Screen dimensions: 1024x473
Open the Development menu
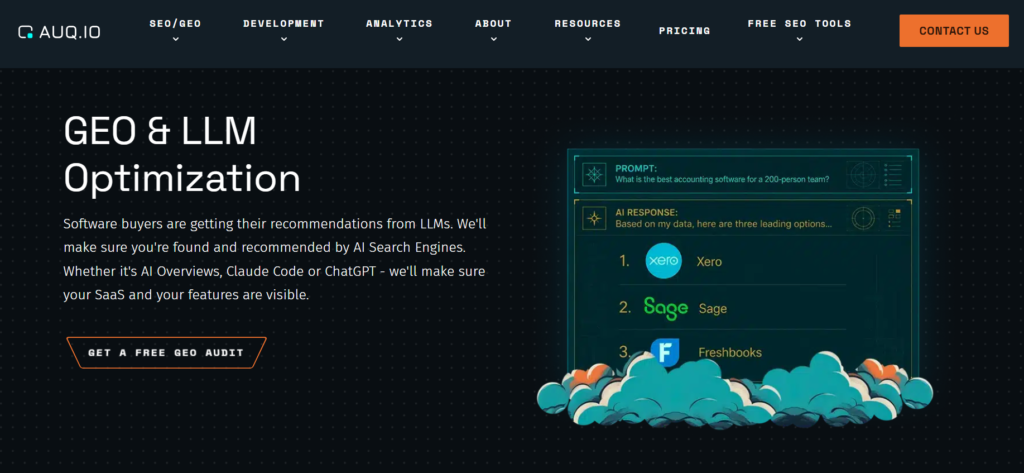[x=283, y=24]
